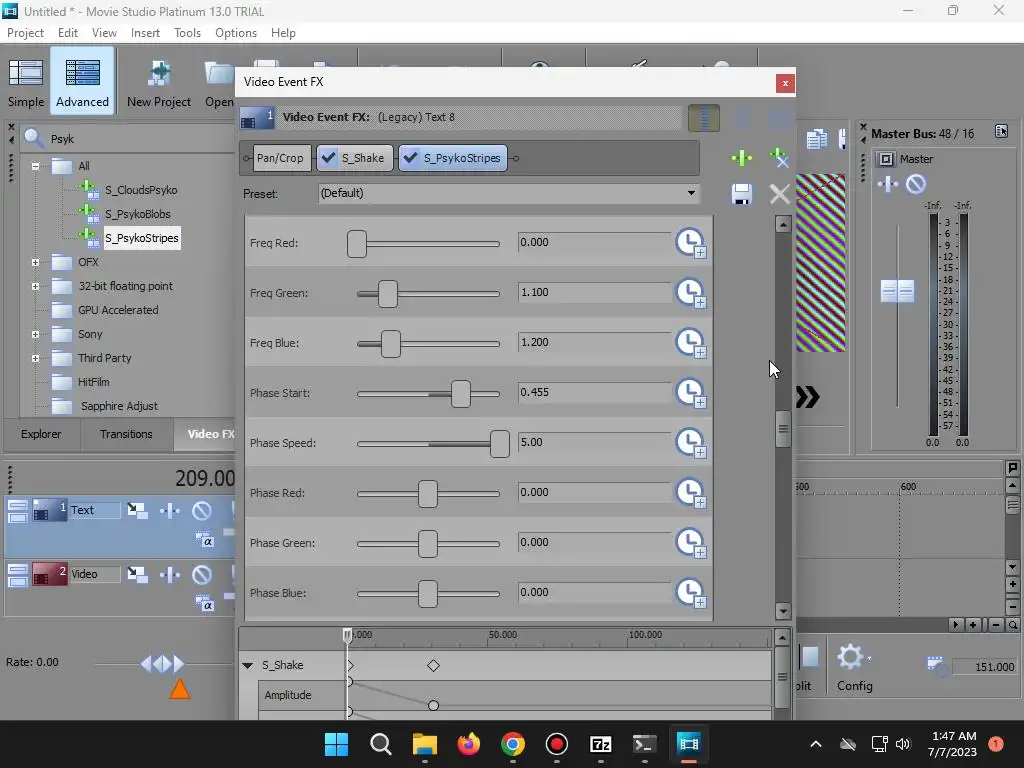Toggle the S_PsykoStripes effect checkbox
The image size is (1024, 768).
coord(411,158)
